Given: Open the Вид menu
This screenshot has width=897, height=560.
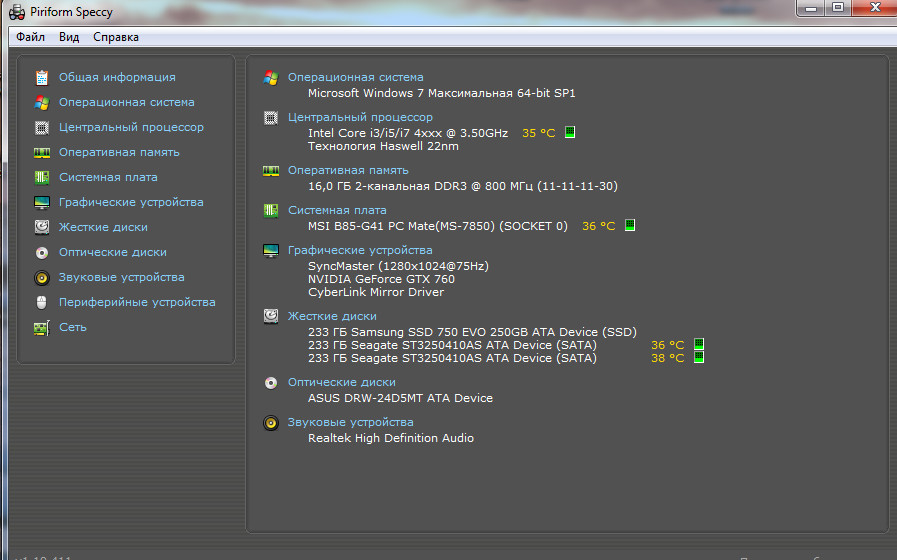Looking at the screenshot, I should coord(69,37).
